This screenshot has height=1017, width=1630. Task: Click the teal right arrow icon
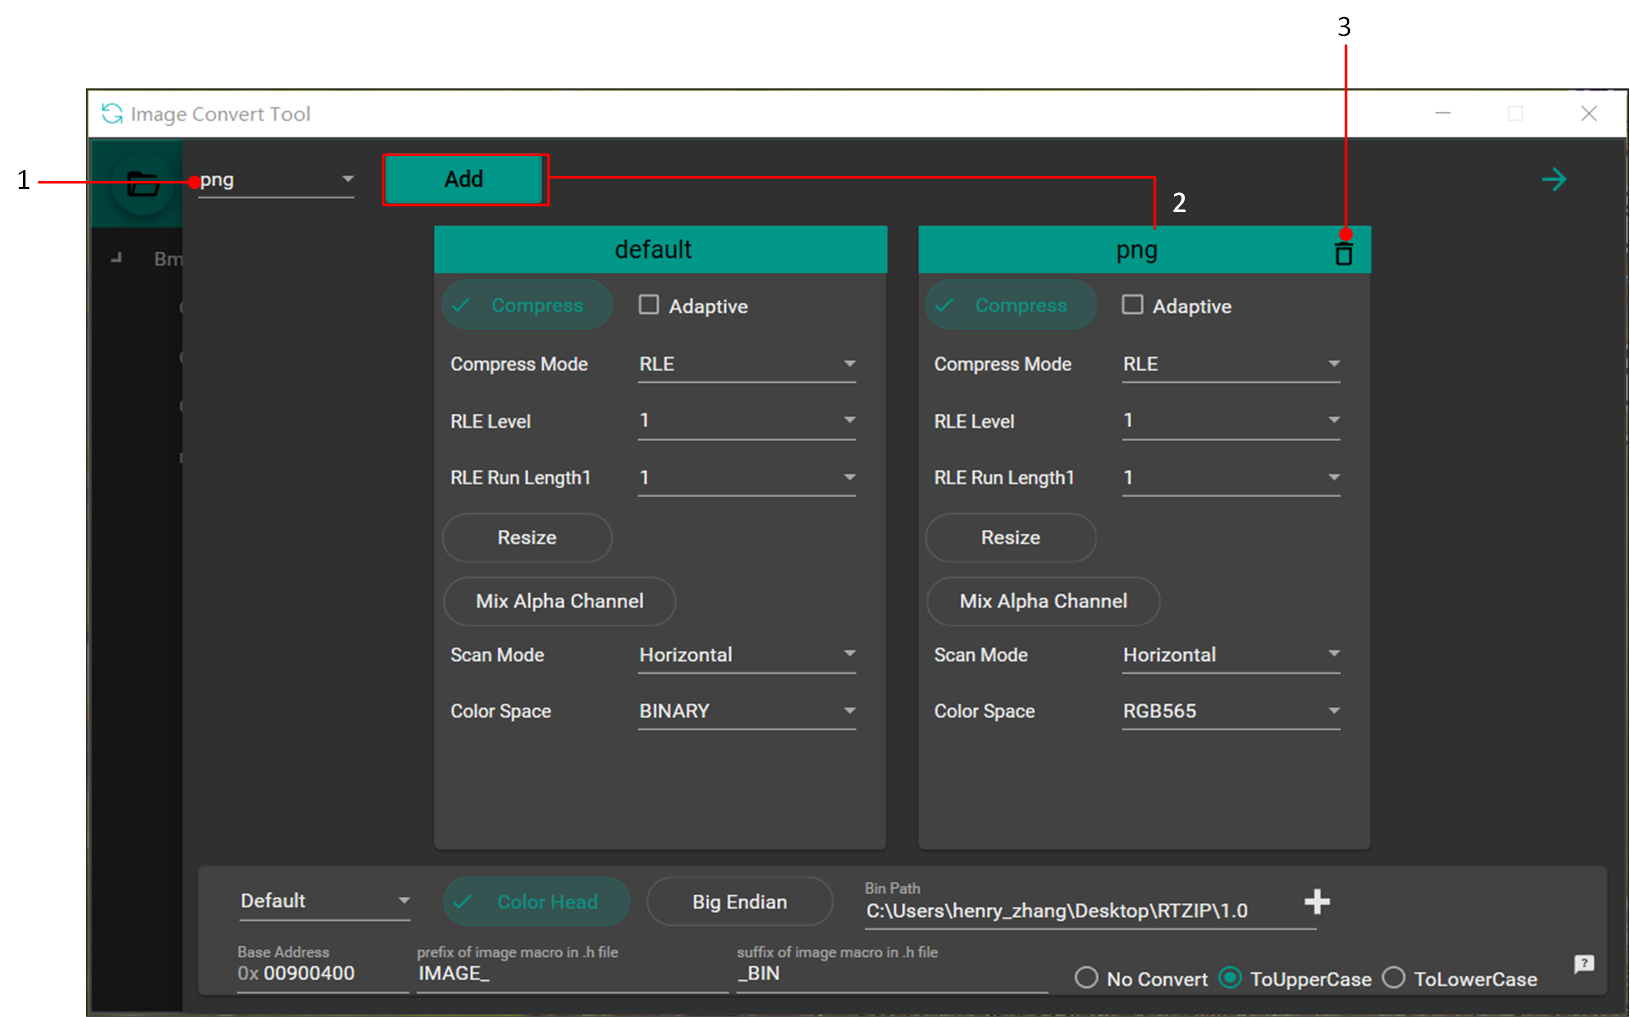point(1553,180)
